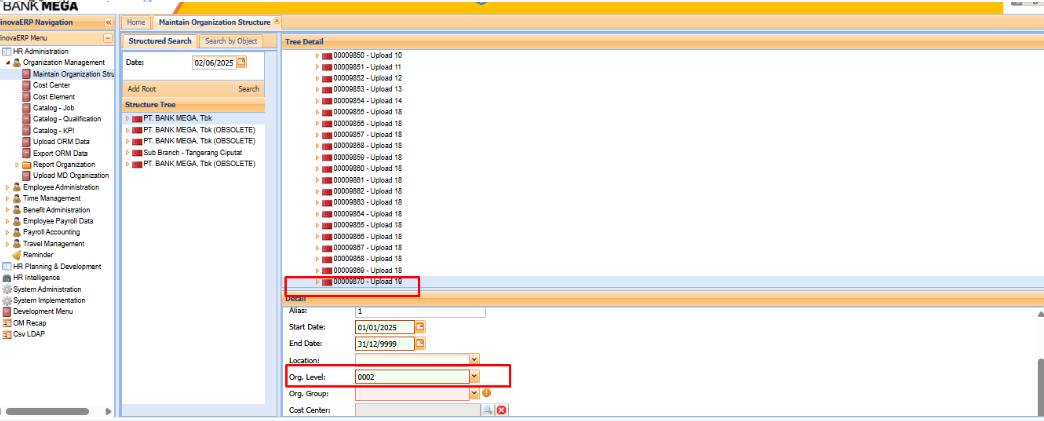
Task: Click the Catalog - Job menu icon
Action: (27, 108)
